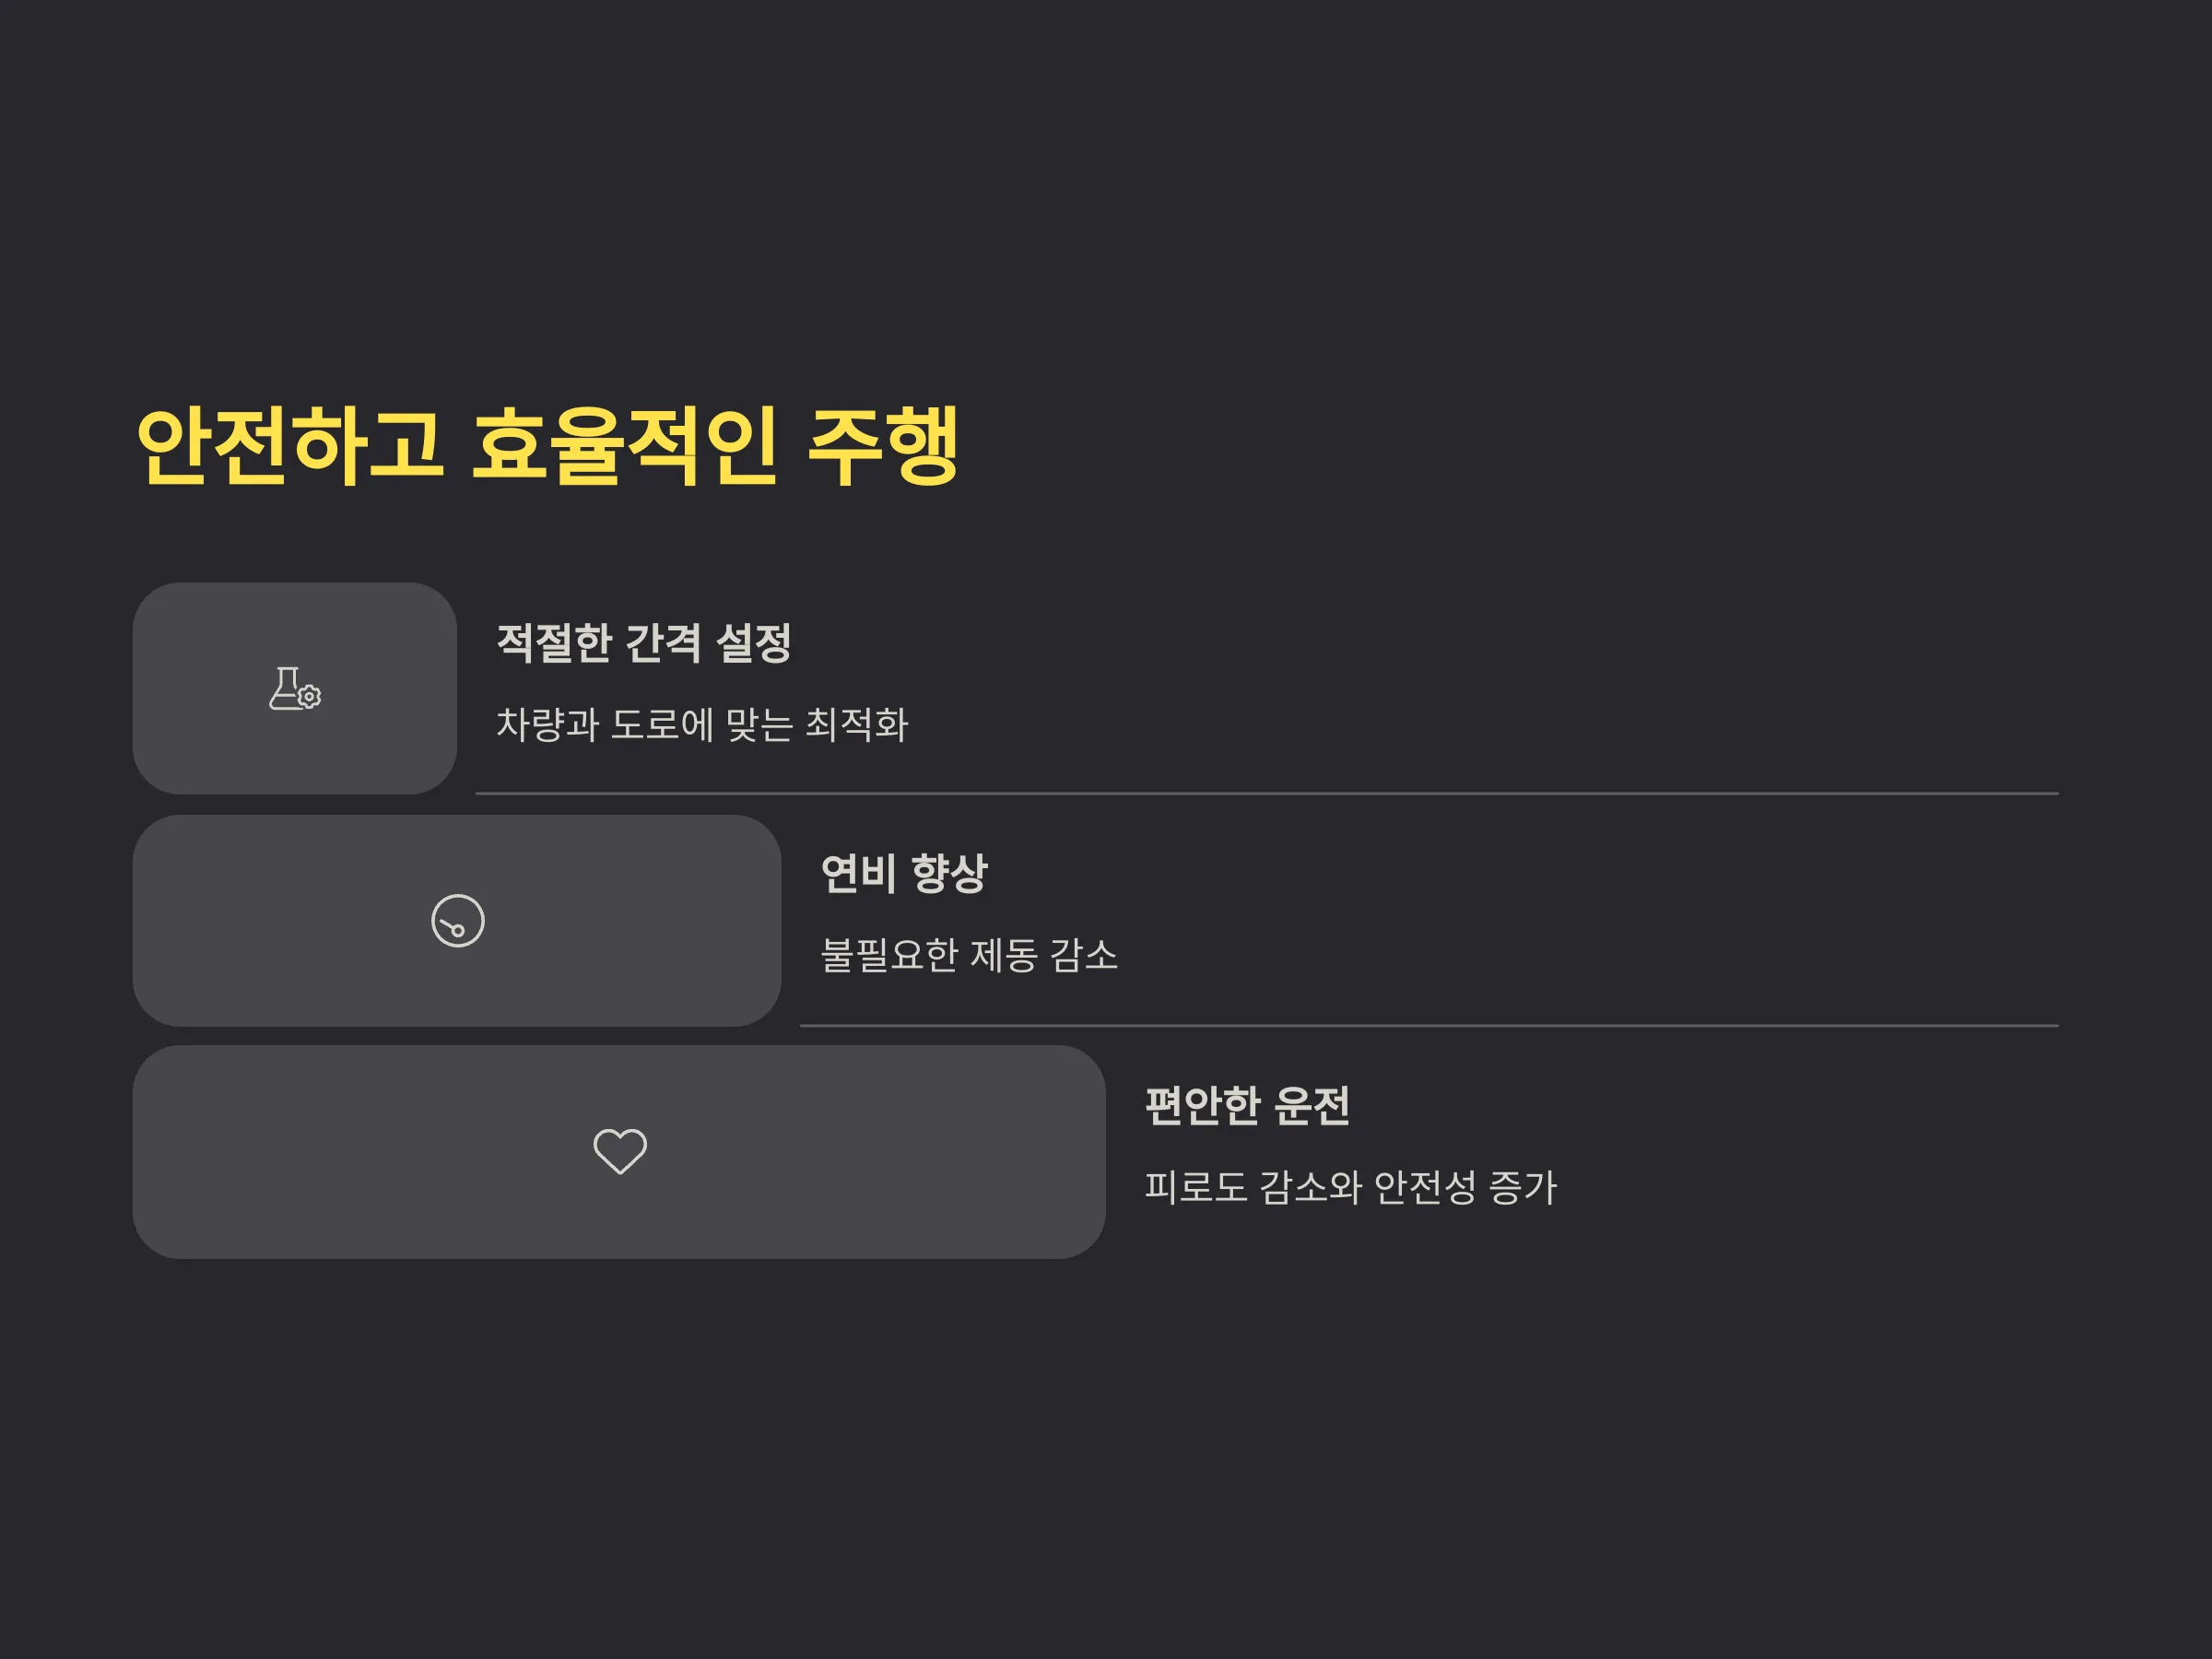Click the divider line below 최적화 text
The image size is (2212, 1659).
[x=1267, y=794]
